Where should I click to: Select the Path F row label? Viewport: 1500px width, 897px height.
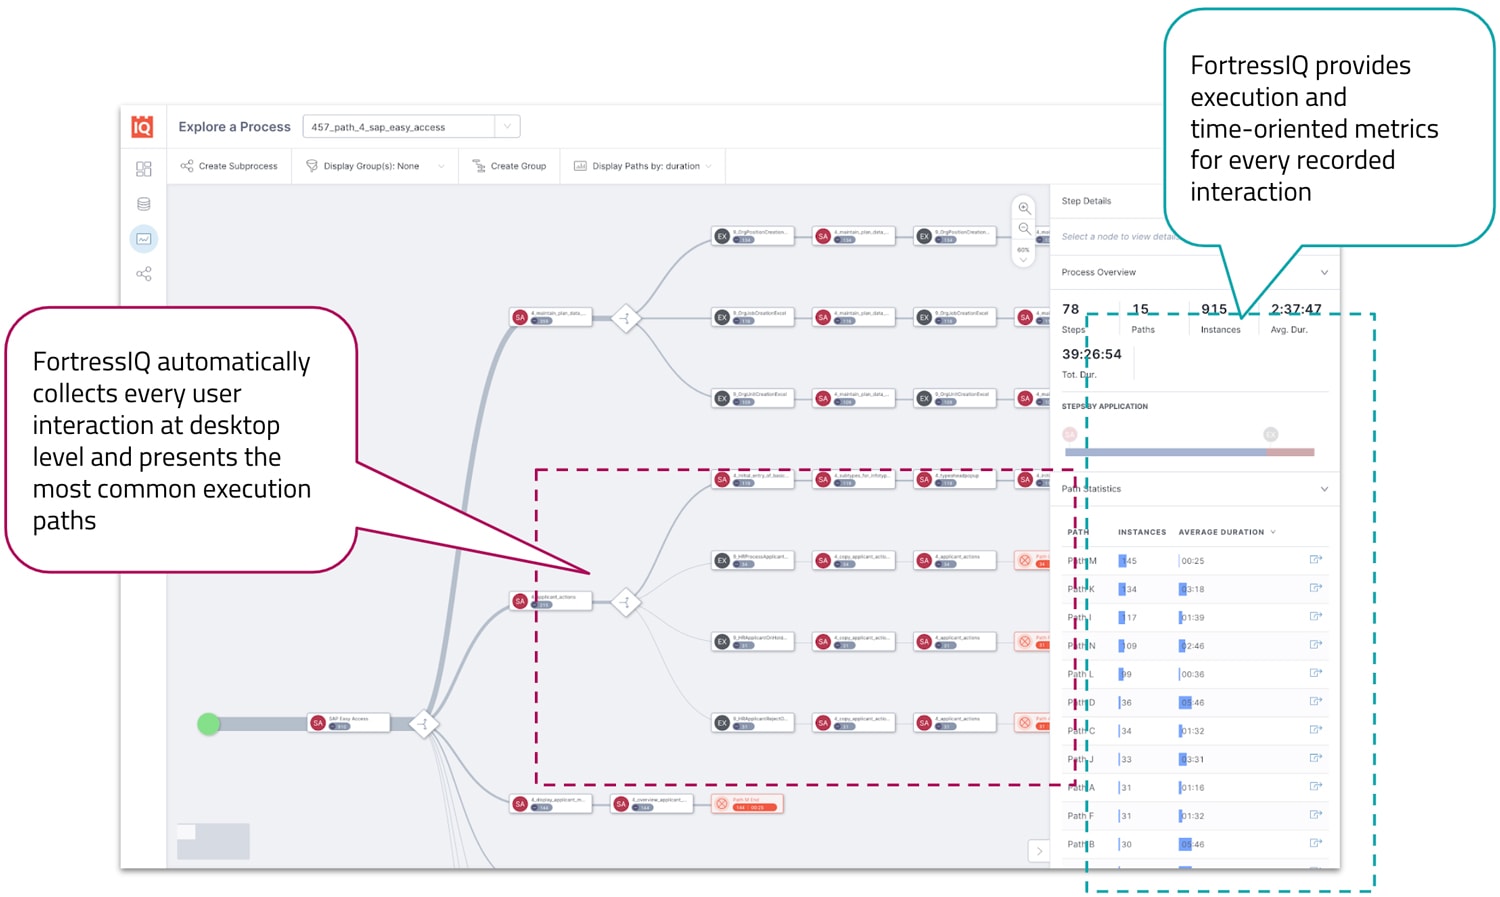point(1080,816)
